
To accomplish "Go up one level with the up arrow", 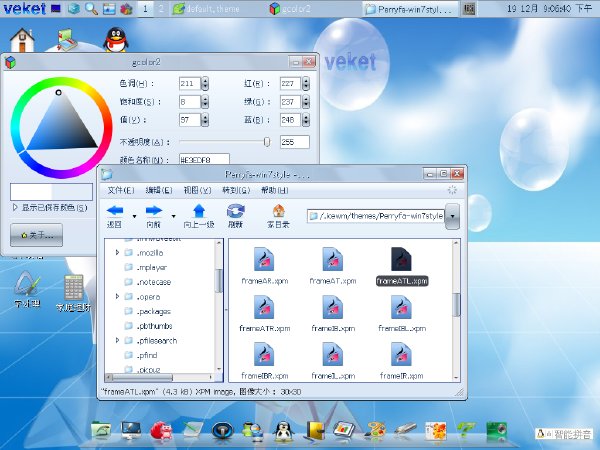I will (199, 211).
